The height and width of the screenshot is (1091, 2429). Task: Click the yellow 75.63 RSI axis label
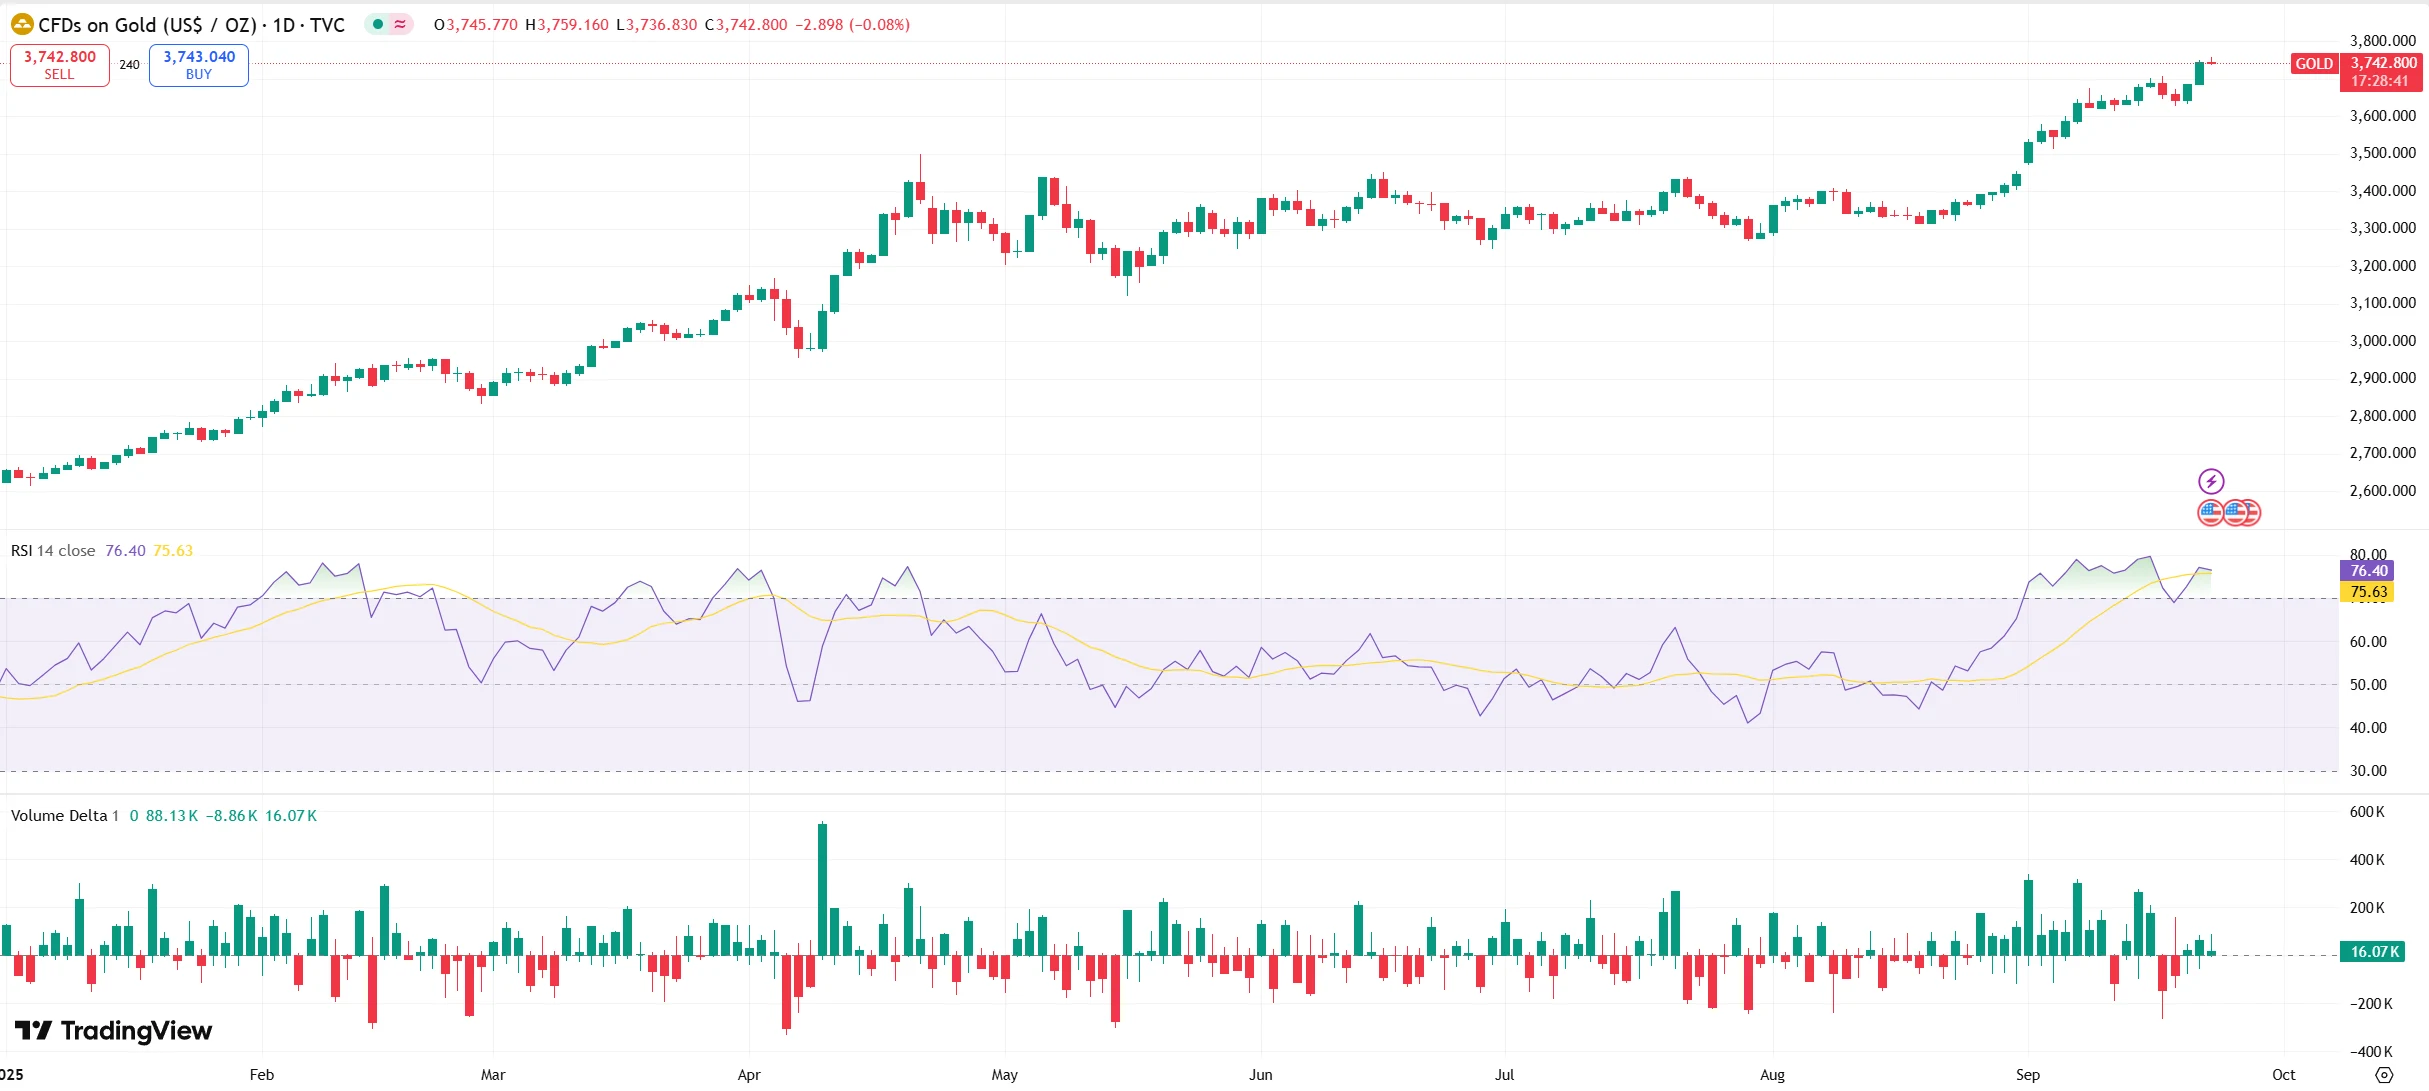tap(2367, 592)
